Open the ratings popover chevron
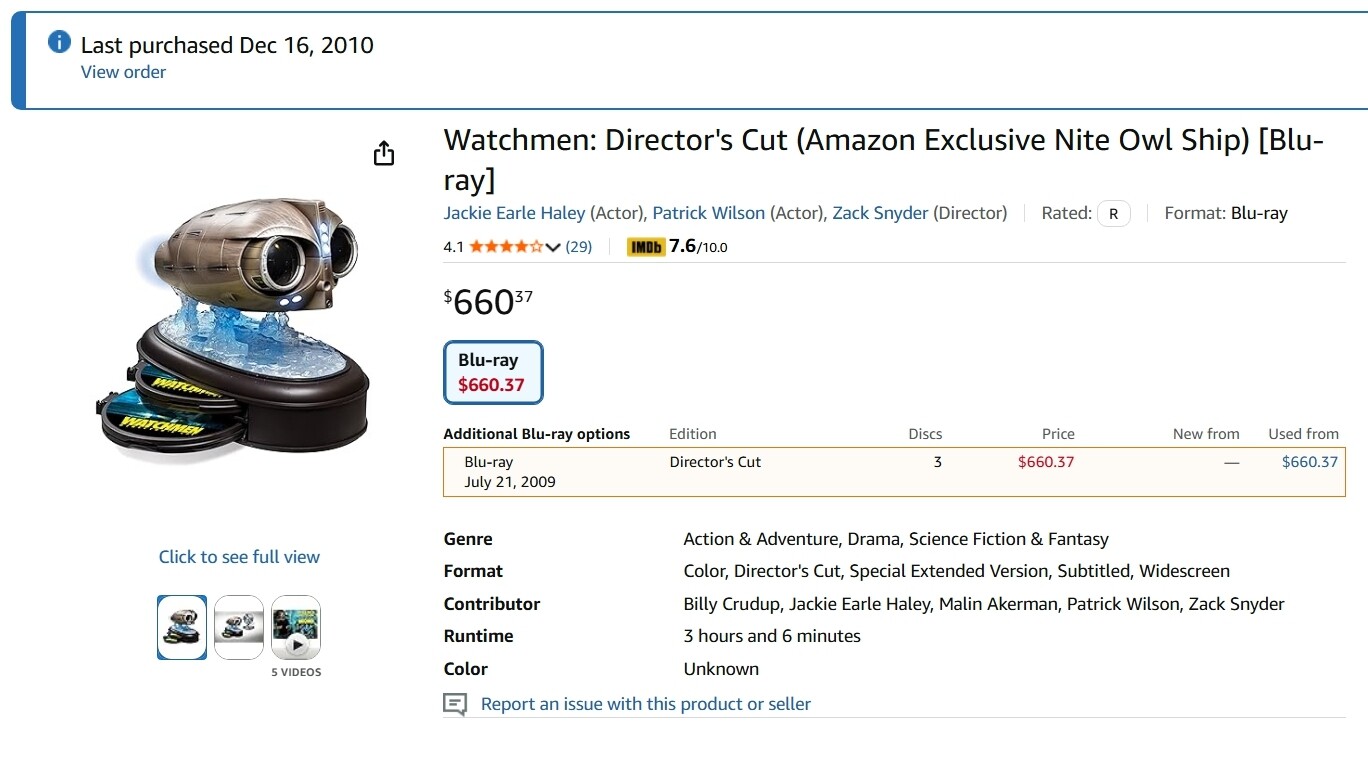 553,248
